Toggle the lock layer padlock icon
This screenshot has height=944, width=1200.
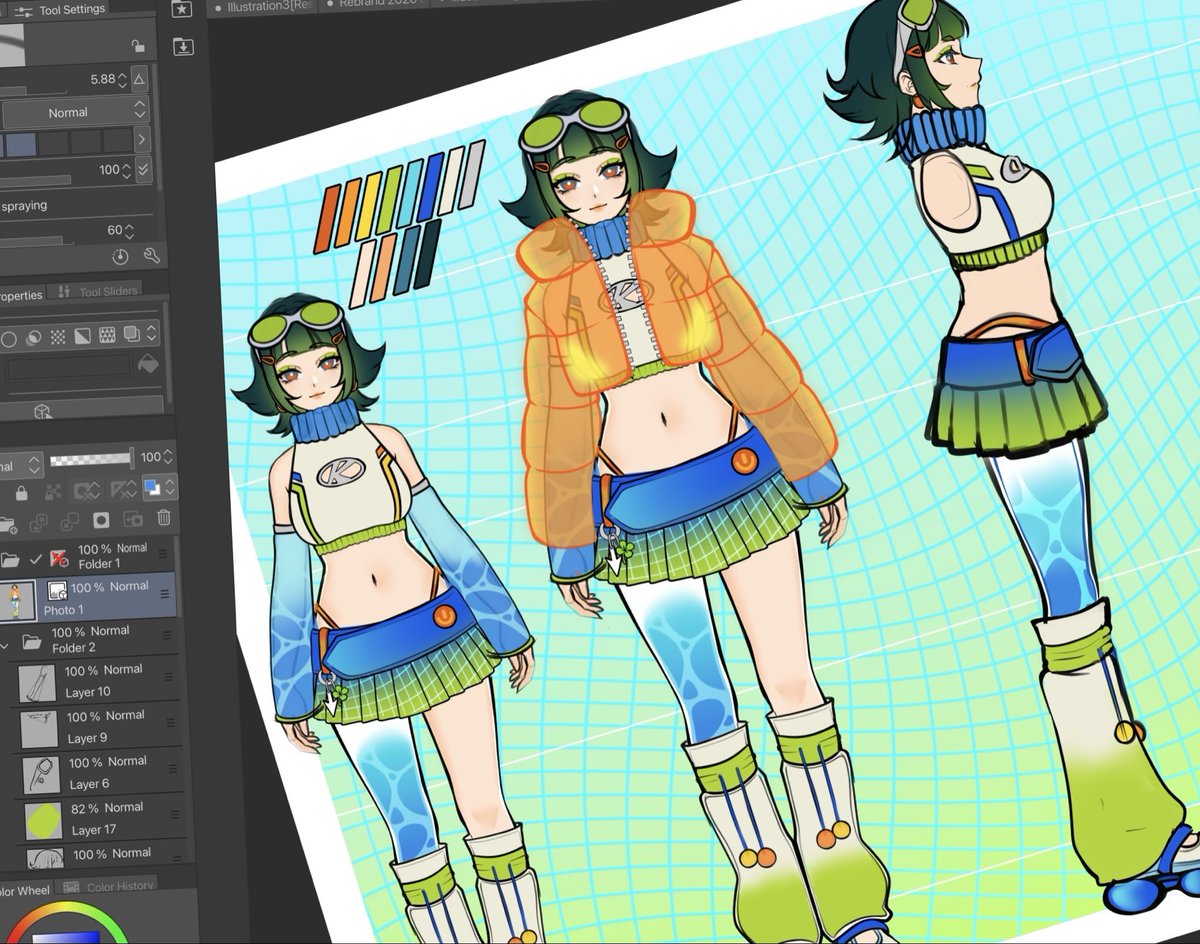21,493
